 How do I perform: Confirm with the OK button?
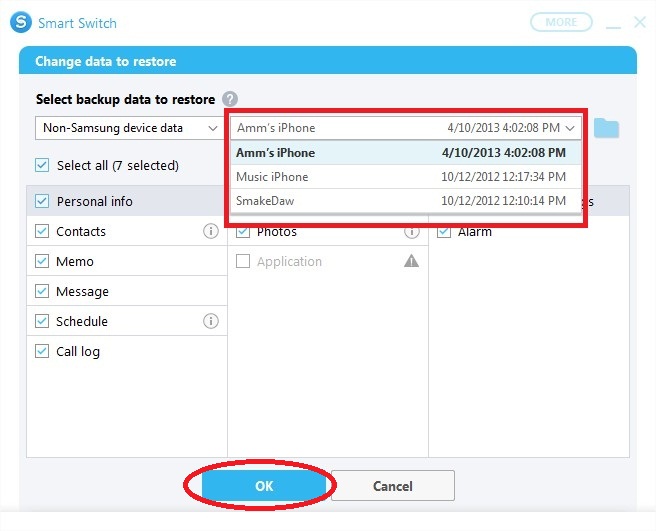tap(264, 486)
